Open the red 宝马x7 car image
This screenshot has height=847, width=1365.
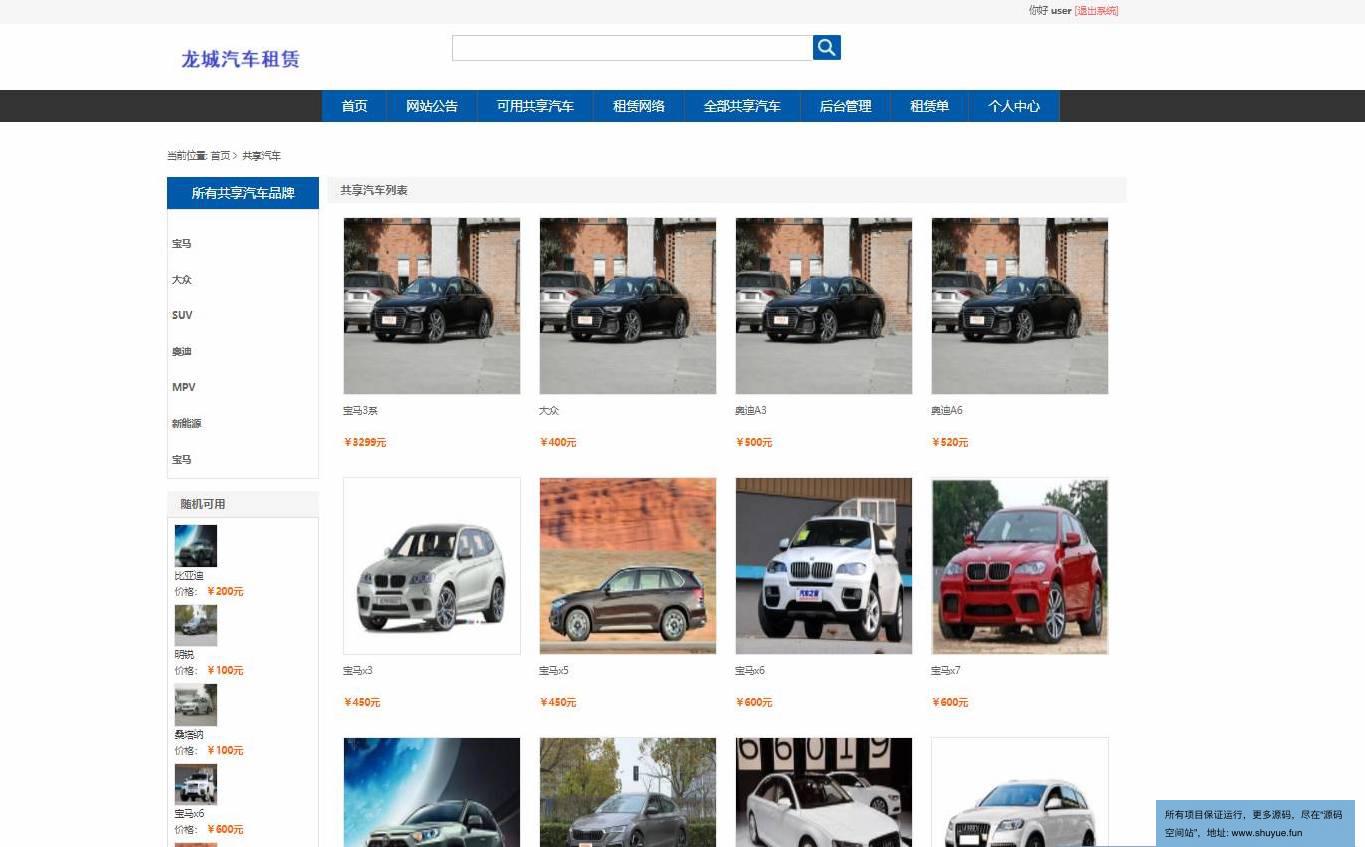coord(1020,566)
